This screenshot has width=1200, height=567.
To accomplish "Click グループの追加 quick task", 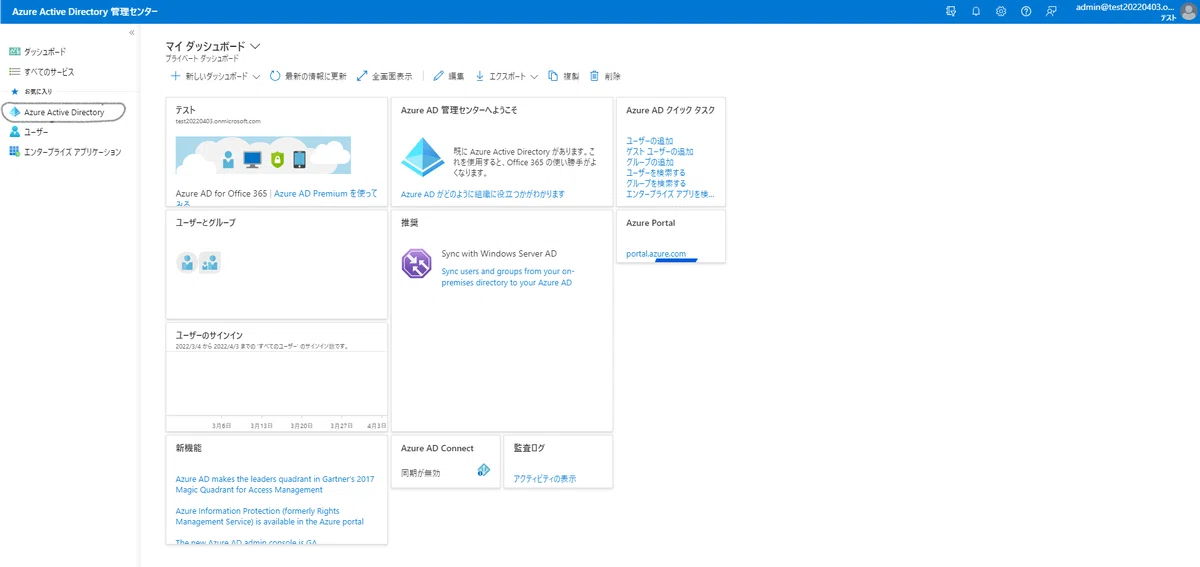I will point(649,162).
